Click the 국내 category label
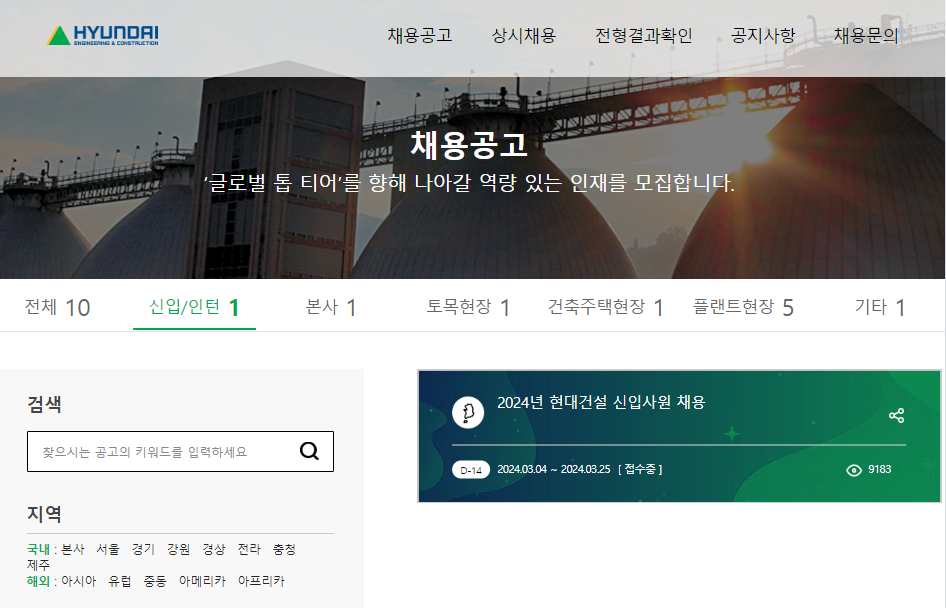Screen dimensions: 946x608 (x=39, y=549)
